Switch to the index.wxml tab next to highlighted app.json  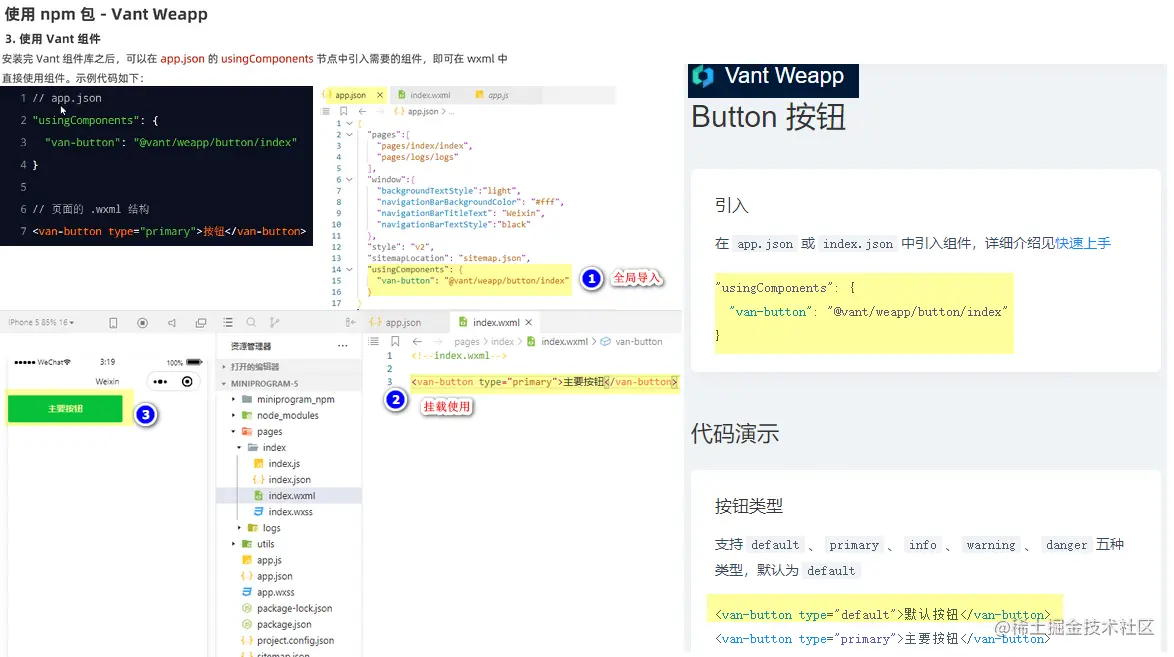[424, 95]
